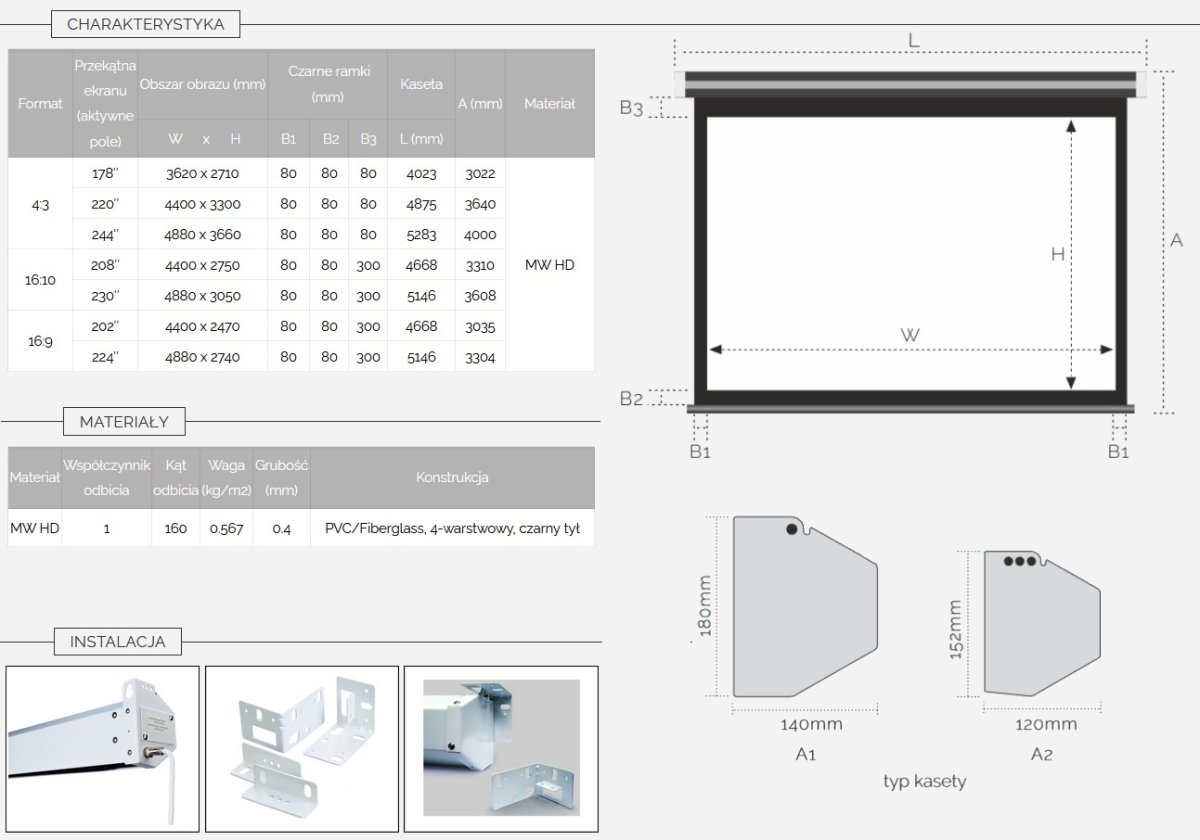
Task: Select the 16:10 format row cell
Action: pos(40,280)
